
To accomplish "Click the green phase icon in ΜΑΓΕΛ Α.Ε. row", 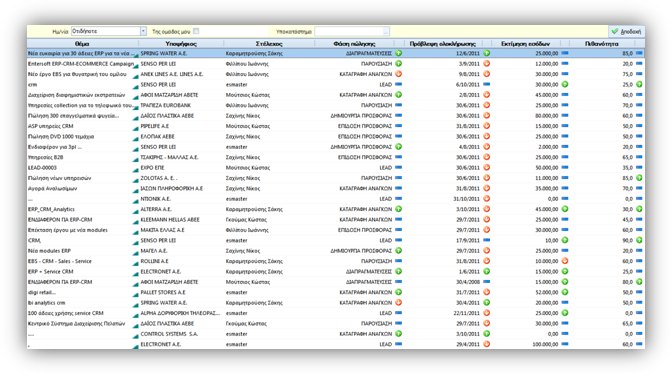I will pos(398,250).
